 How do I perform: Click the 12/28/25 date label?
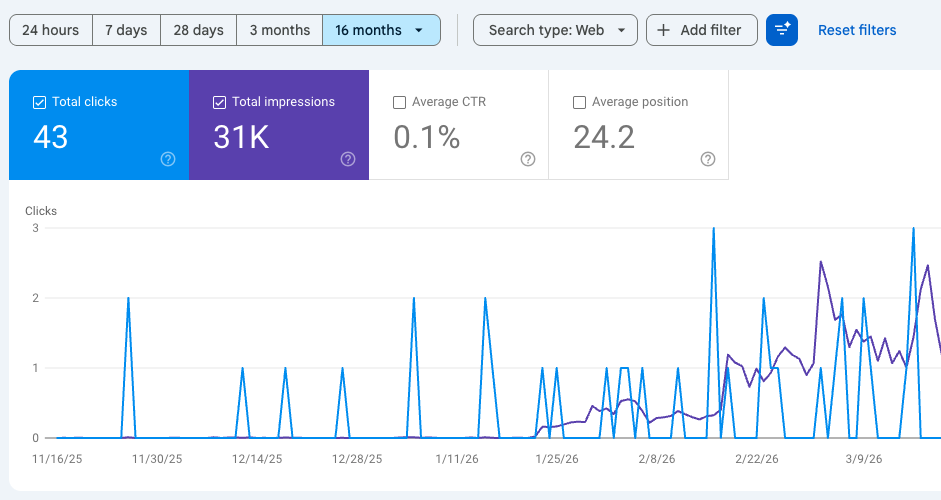(357, 459)
